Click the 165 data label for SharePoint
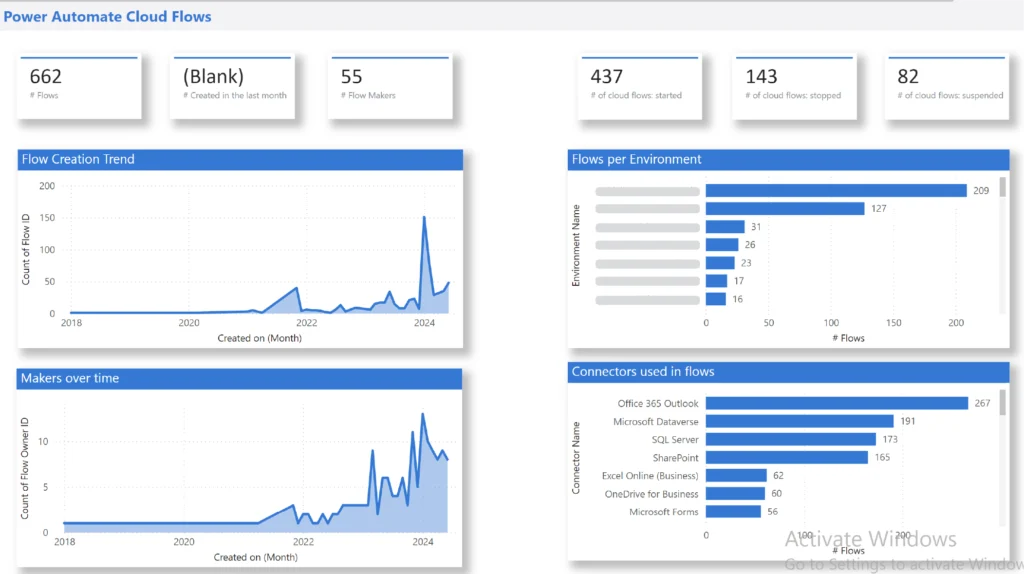This screenshot has width=1024, height=574. [x=882, y=458]
